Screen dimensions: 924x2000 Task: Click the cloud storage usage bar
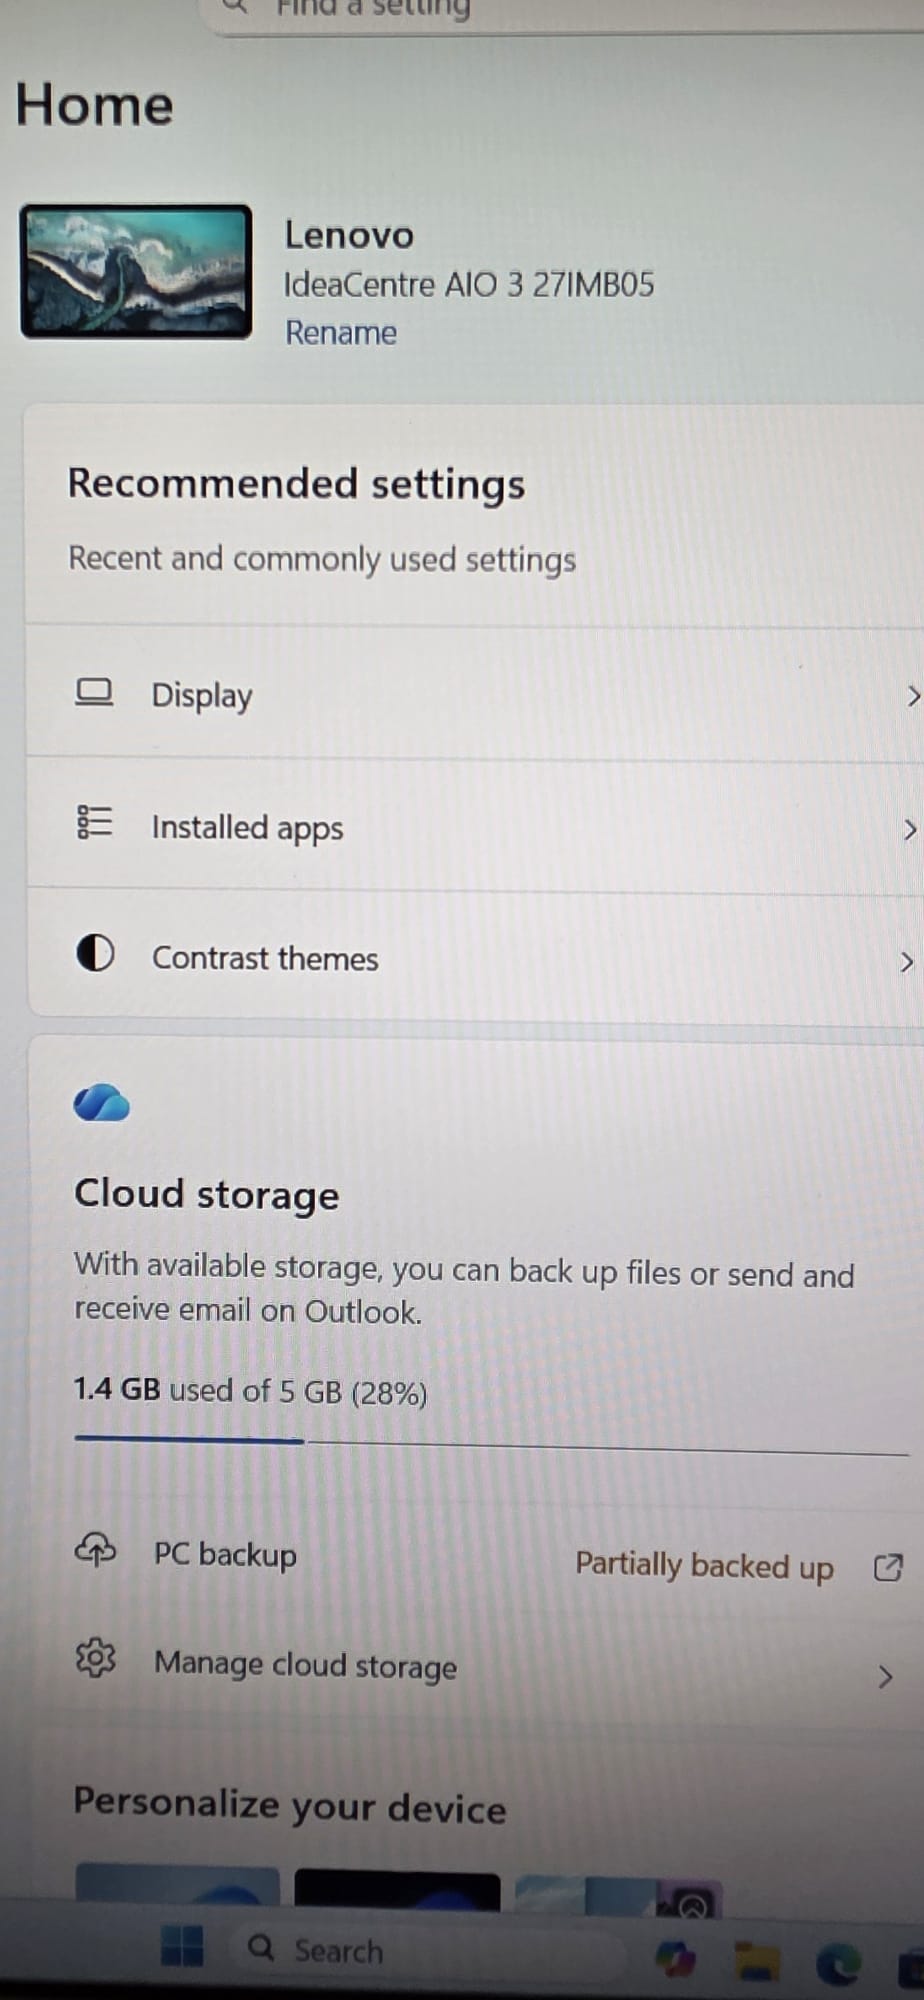(x=490, y=1445)
